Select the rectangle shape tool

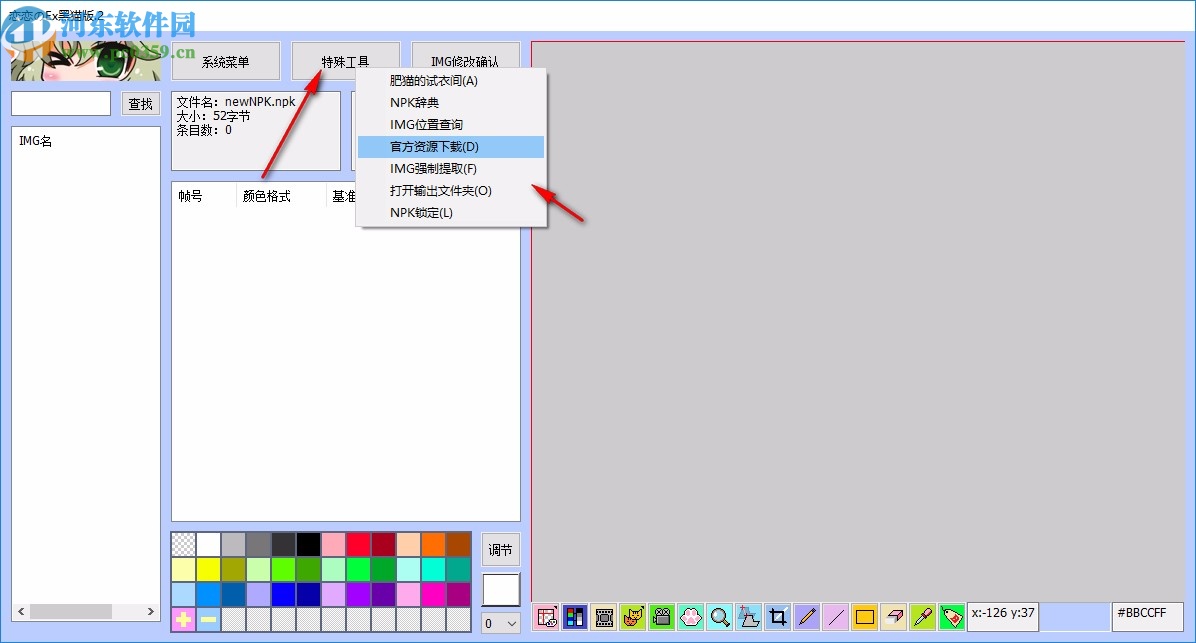point(864,616)
